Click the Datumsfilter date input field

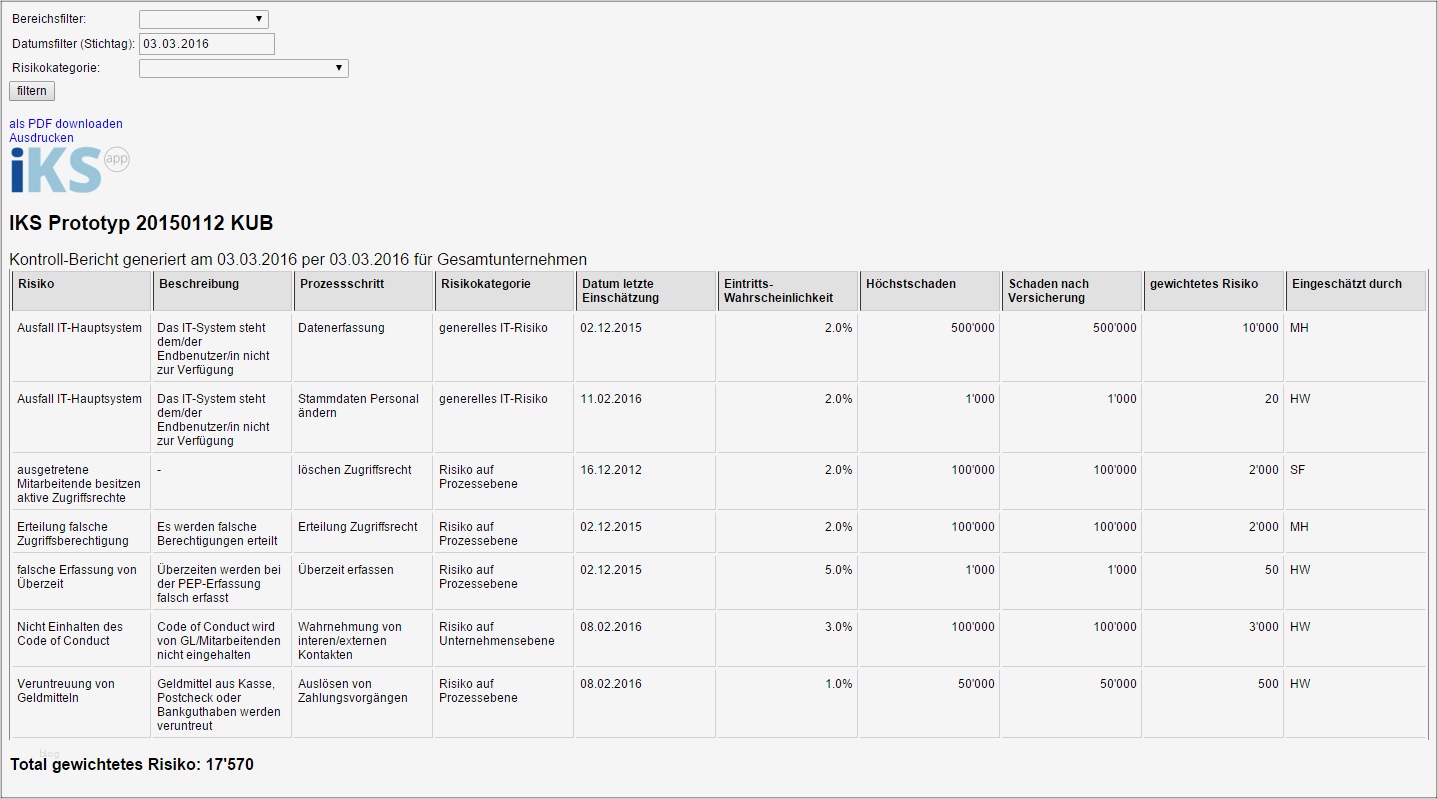coord(207,44)
